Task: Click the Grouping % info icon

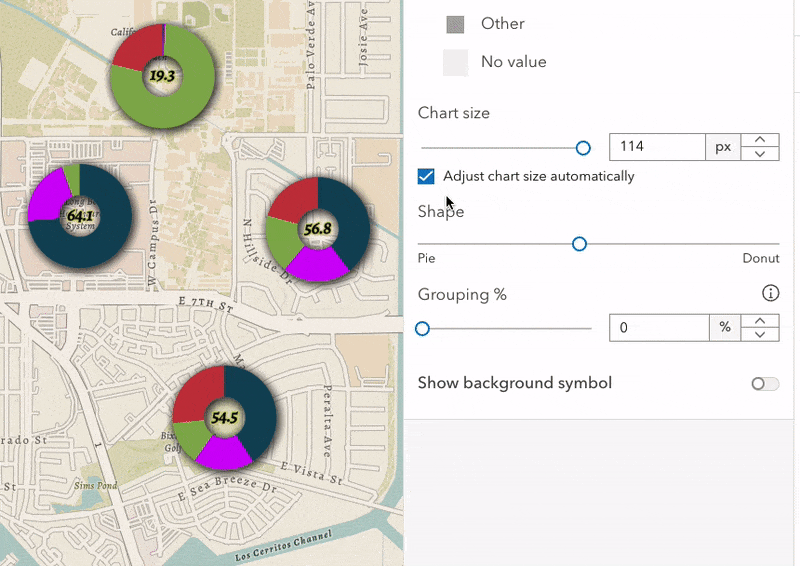Action: (x=770, y=293)
